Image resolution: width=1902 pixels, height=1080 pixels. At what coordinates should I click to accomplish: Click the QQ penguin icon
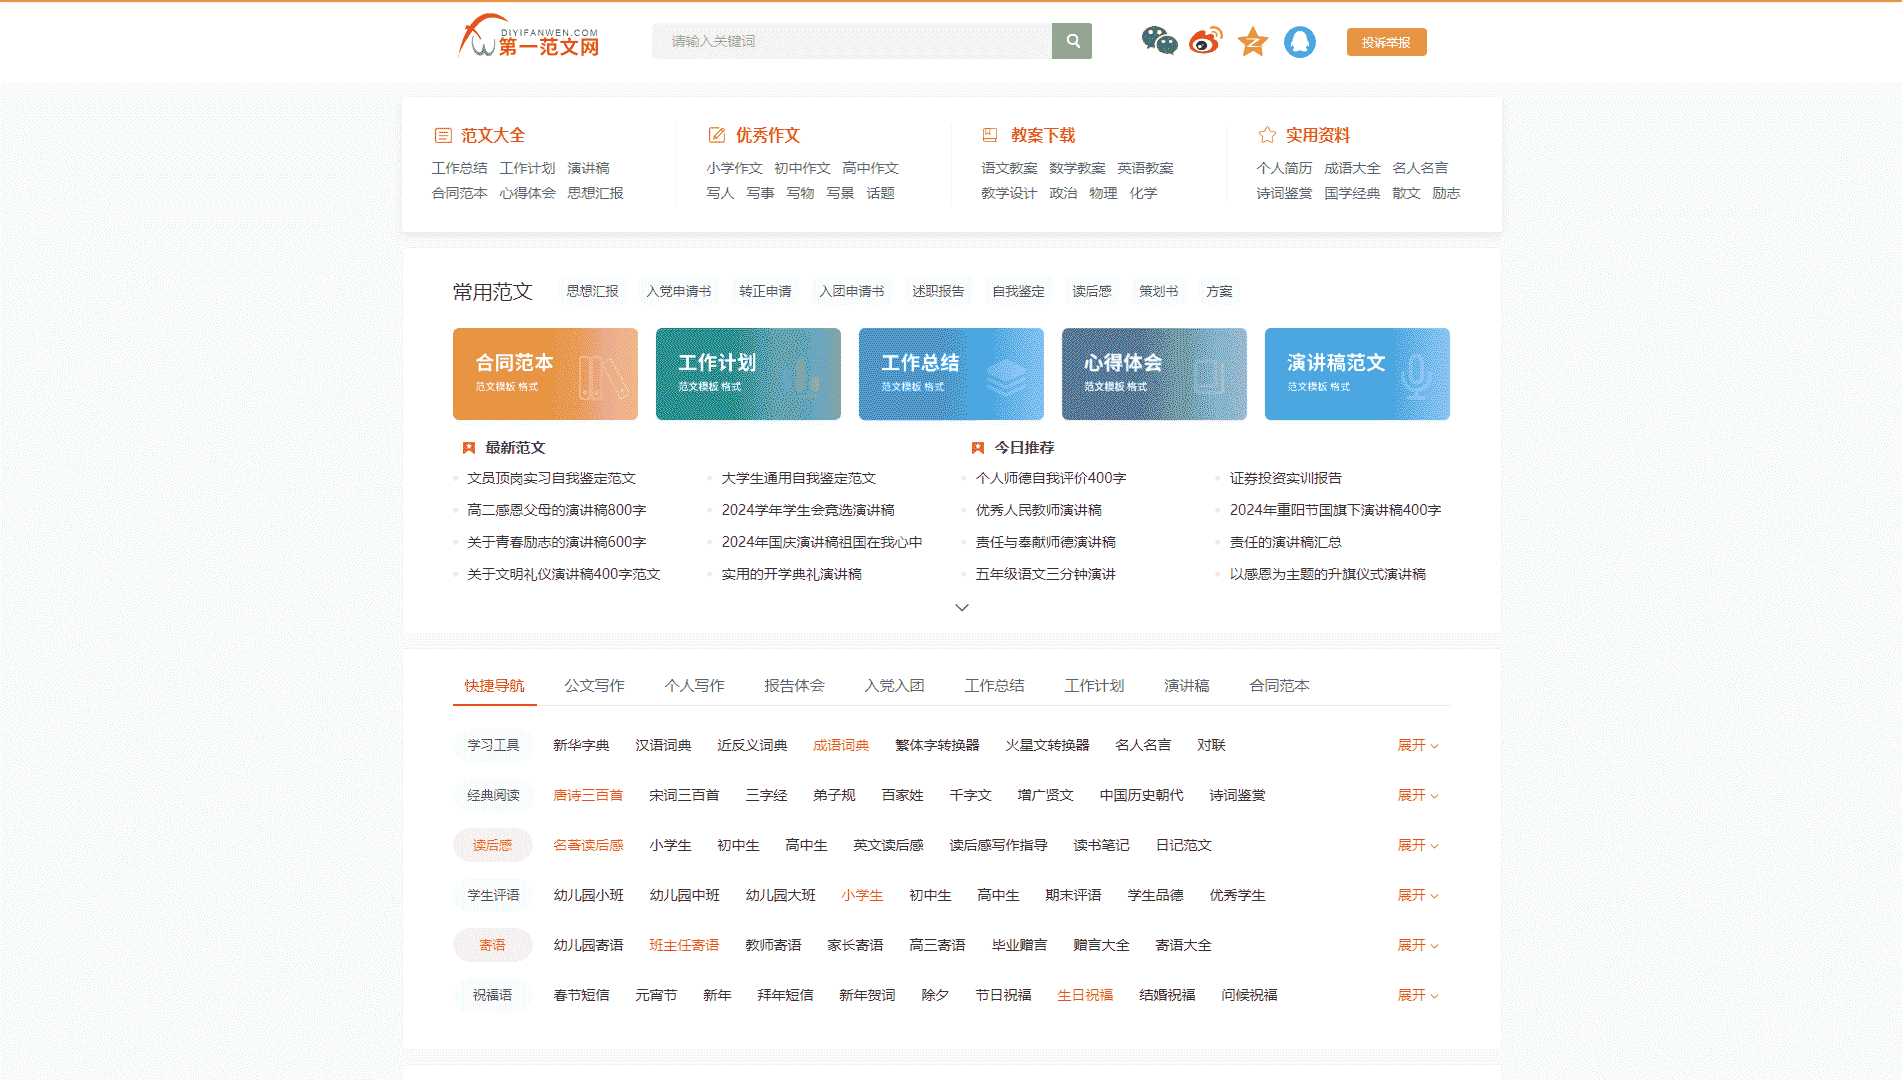click(1299, 42)
